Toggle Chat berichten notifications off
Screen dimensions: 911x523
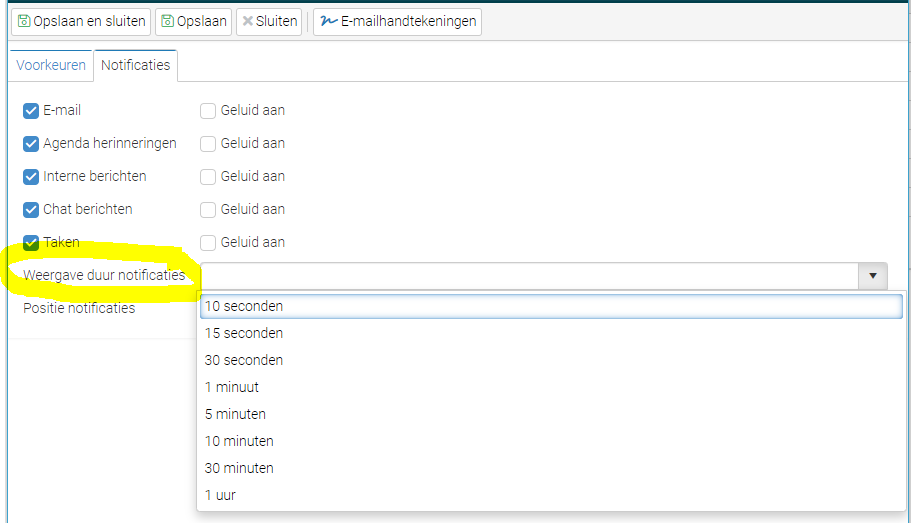[31, 210]
